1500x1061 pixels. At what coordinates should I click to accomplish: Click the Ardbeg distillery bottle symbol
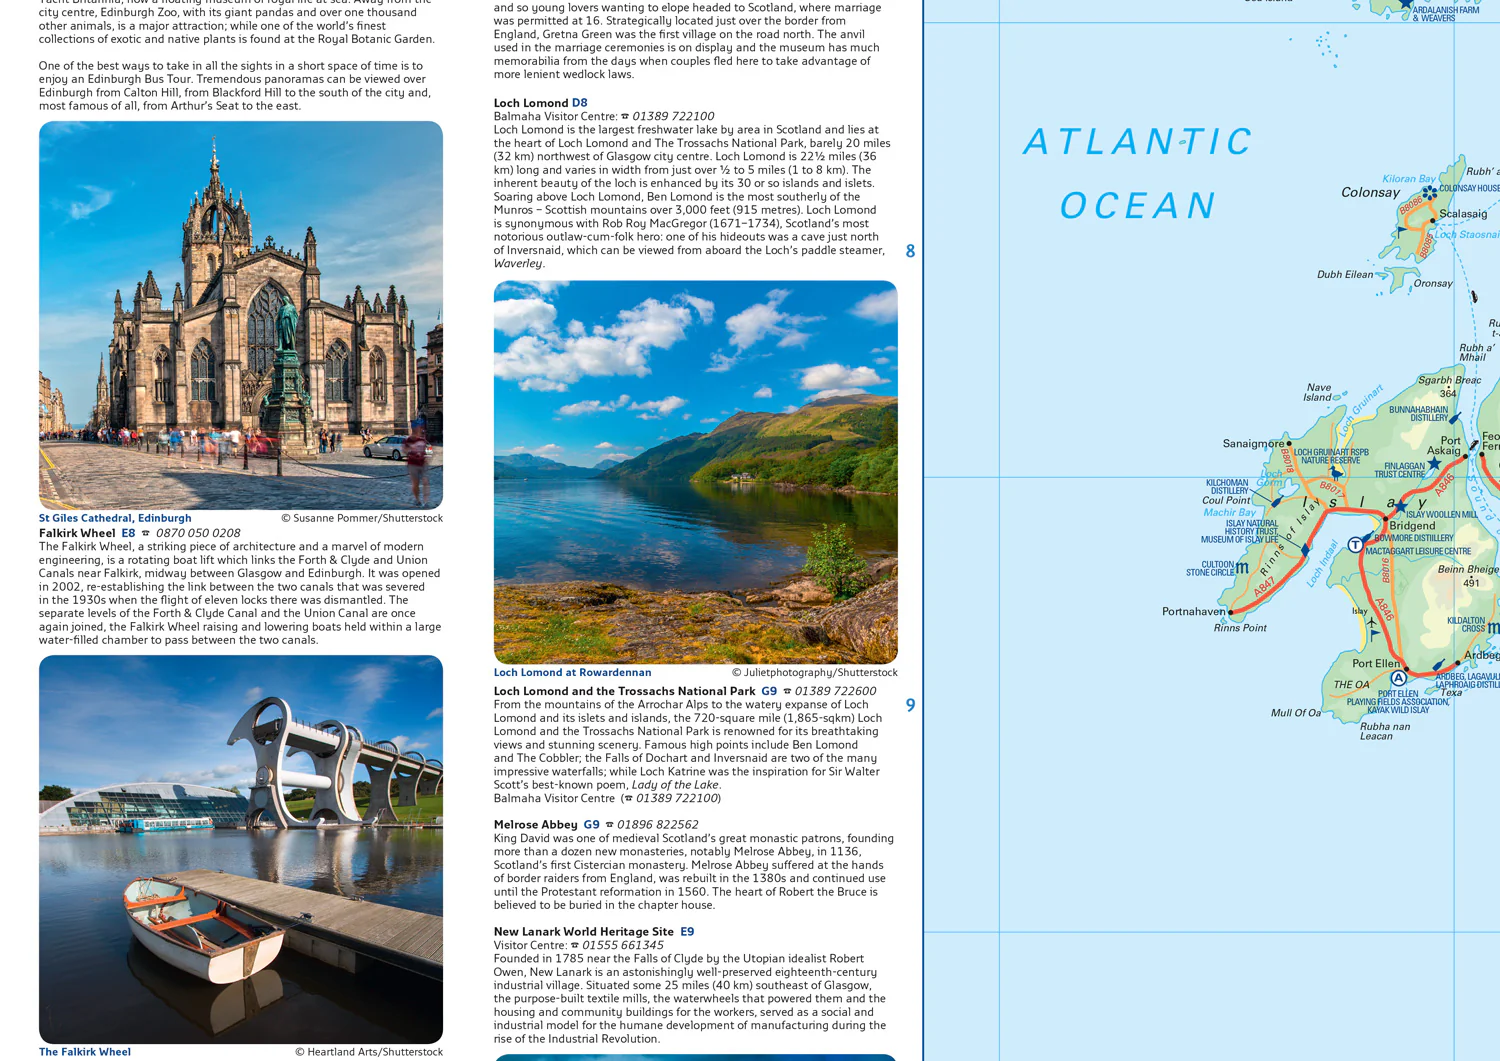pos(1438,666)
